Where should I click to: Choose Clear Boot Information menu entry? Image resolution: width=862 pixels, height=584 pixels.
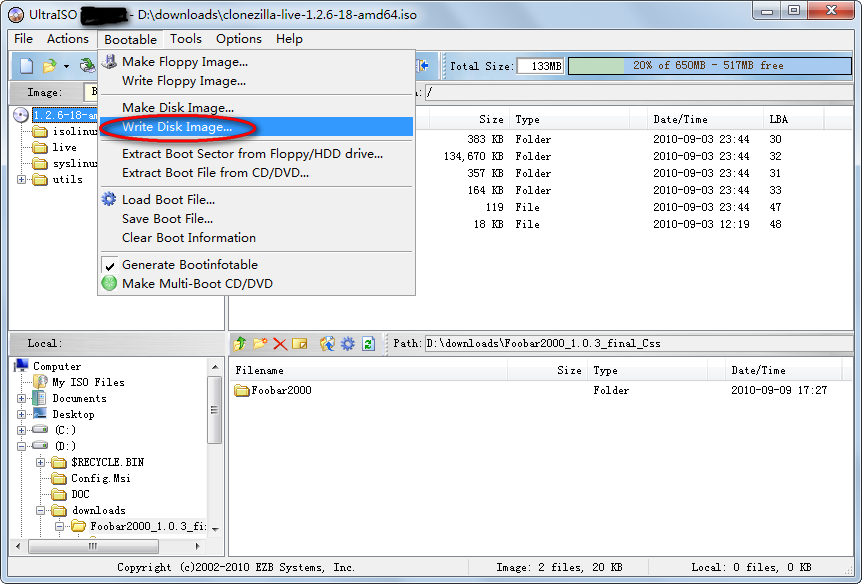pos(256,238)
